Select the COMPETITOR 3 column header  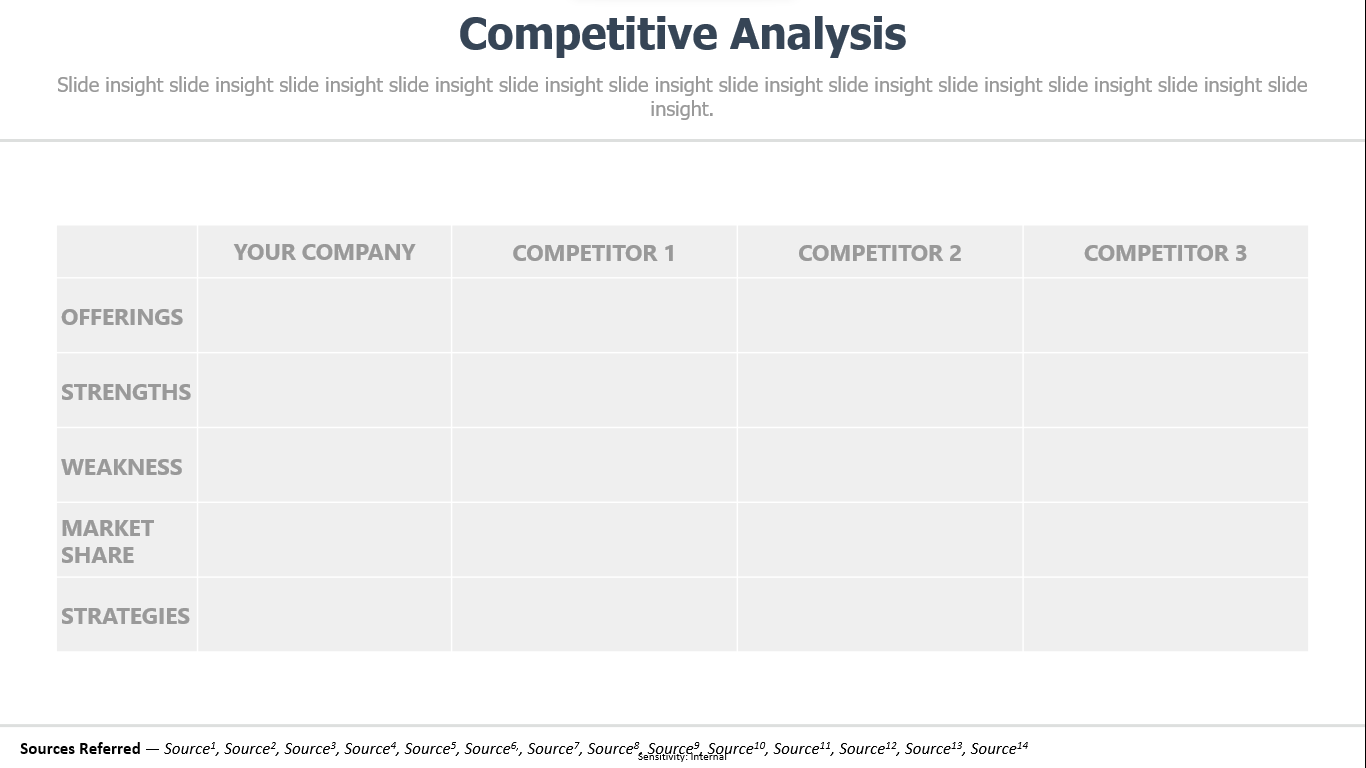pyautogui.click(x=1165, y=253)
